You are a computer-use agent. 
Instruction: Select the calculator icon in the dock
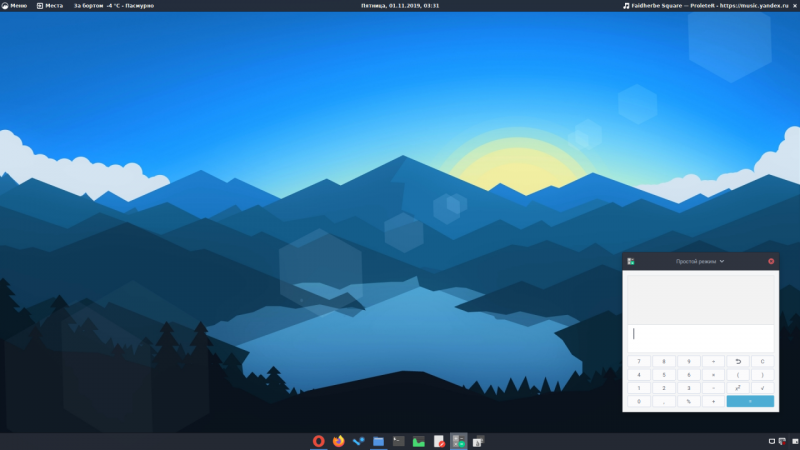pos(459,441)
